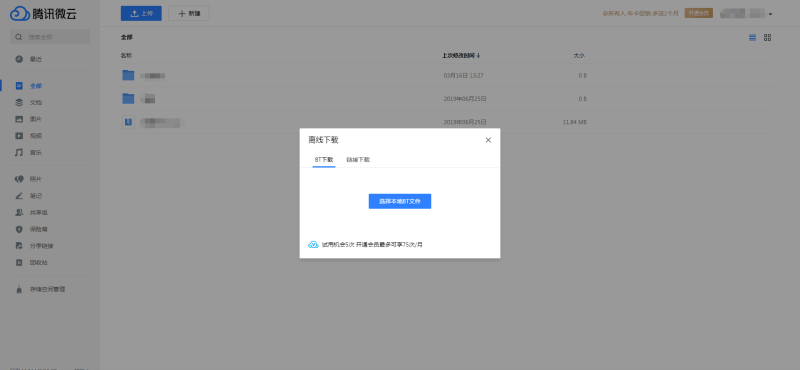
Task: Switch to BT下载 tab
Action: click(x=324, y=160)
